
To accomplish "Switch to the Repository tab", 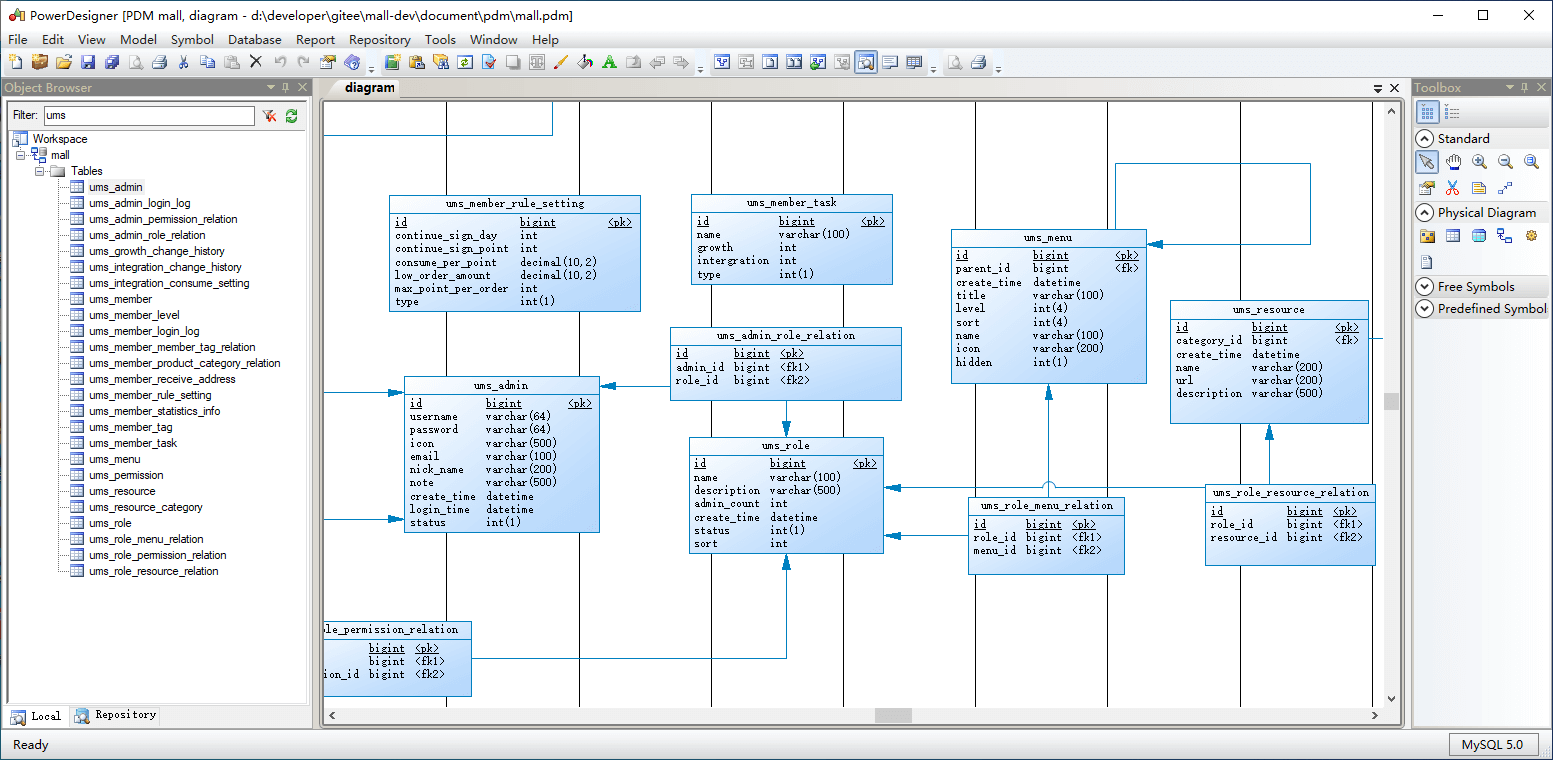I will click(115, 715).
